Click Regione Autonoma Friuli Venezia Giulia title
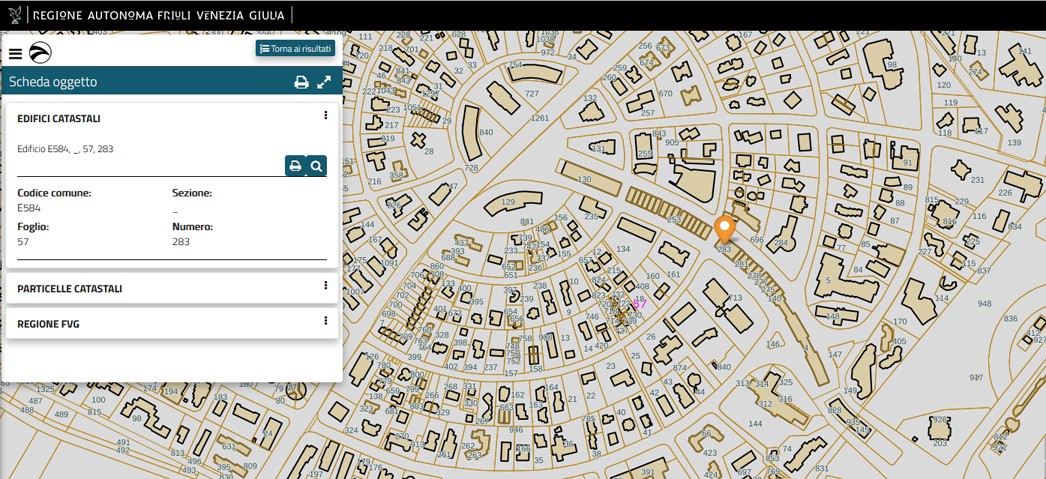The image size is (1046, 479). click(x=158, y=15)
